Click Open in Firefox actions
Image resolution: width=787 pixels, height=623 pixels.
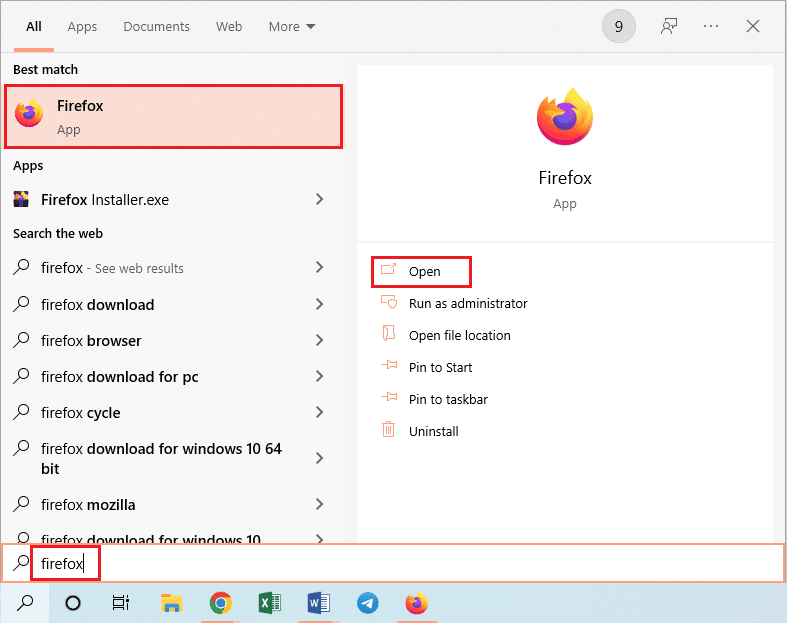coord(424,272)
